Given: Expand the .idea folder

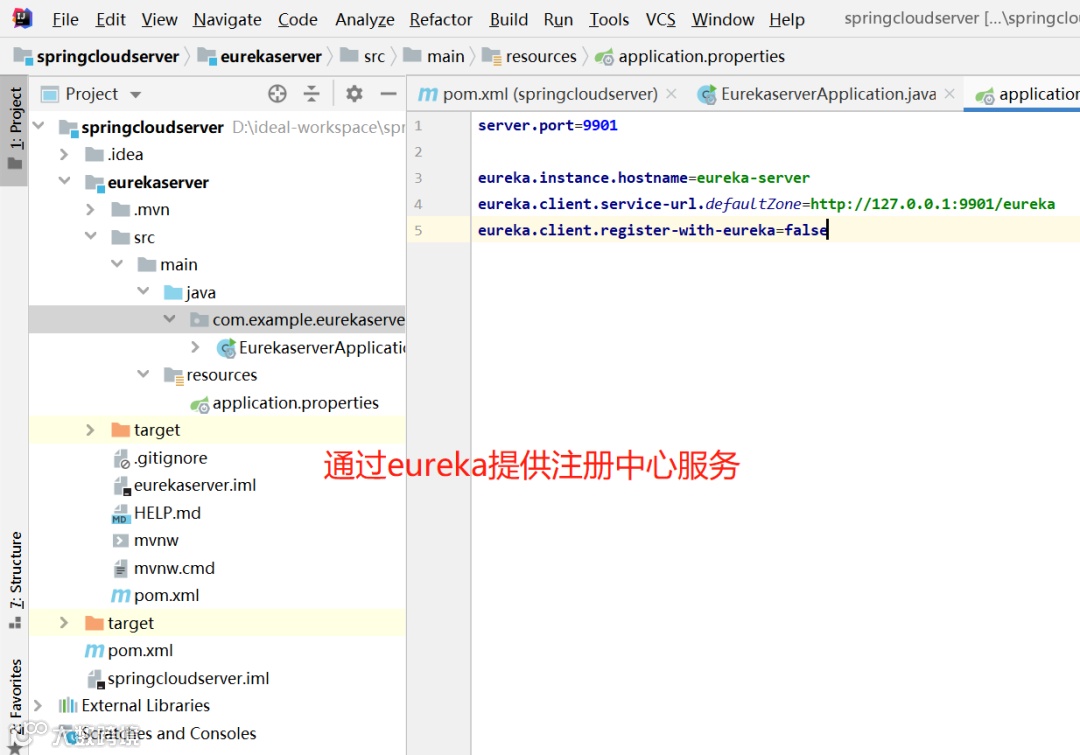Looking at the screenshot, I should coord(64,154).
